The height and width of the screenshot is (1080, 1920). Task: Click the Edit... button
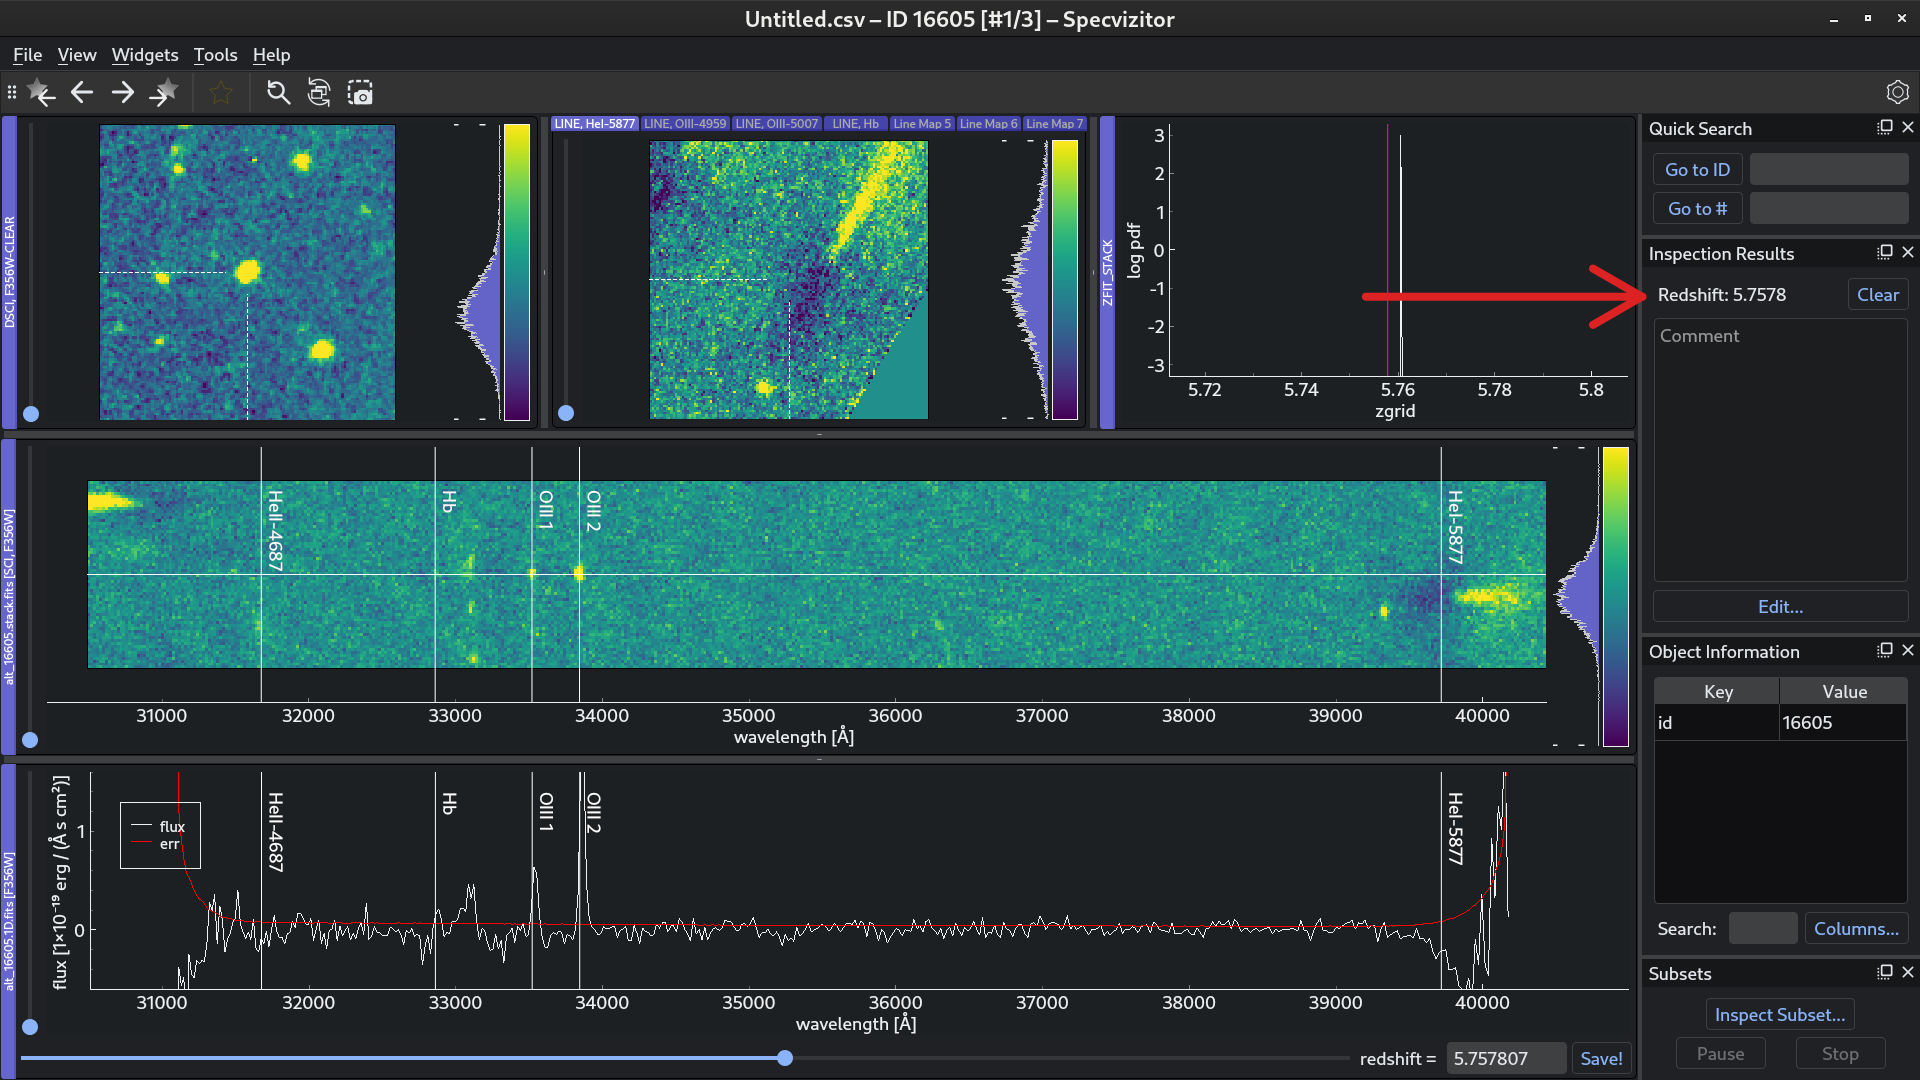click(1780, 607)
